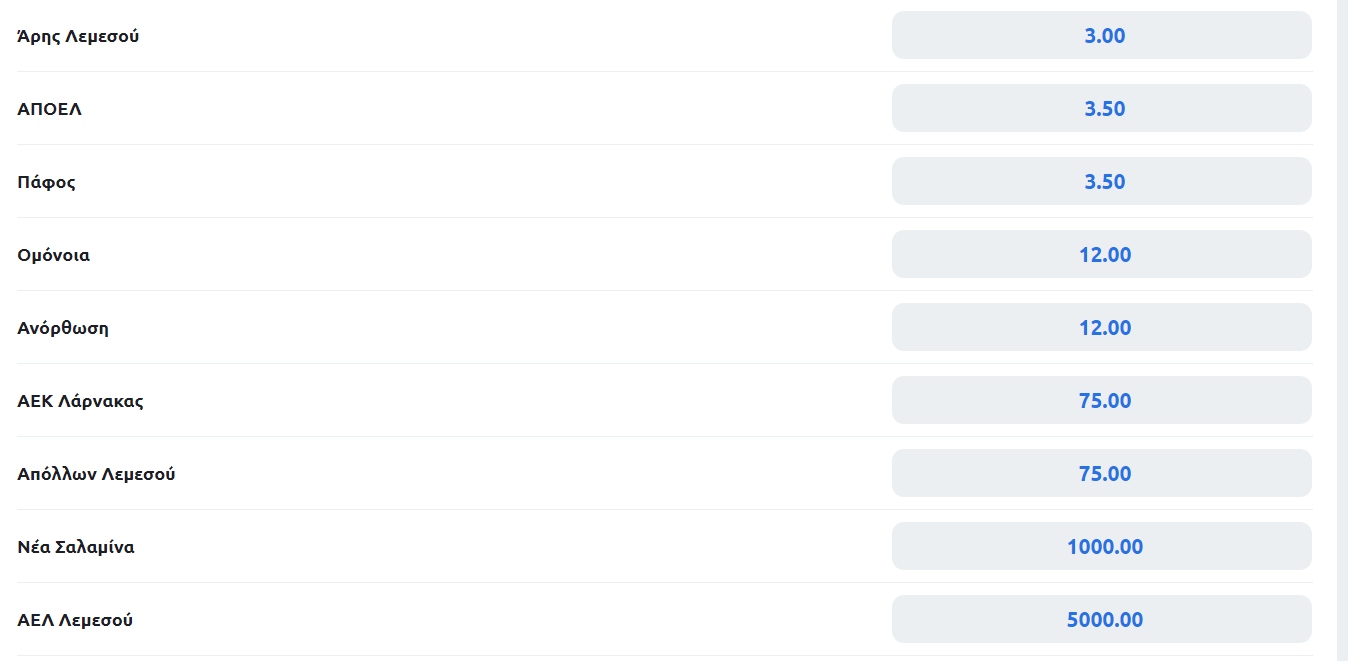Click the Άρης Λεμεσού team name
1348x661 pixels.
pyautogui.click(x=78, y=37)
